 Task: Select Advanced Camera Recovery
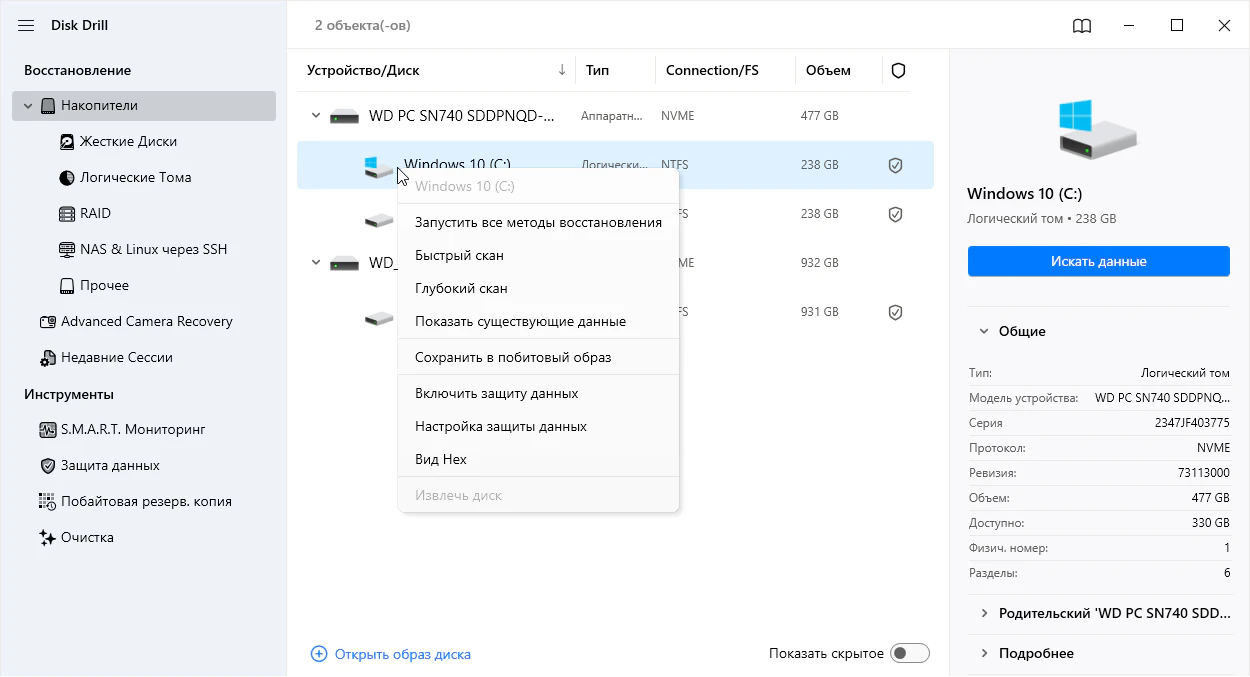[146, 321]
